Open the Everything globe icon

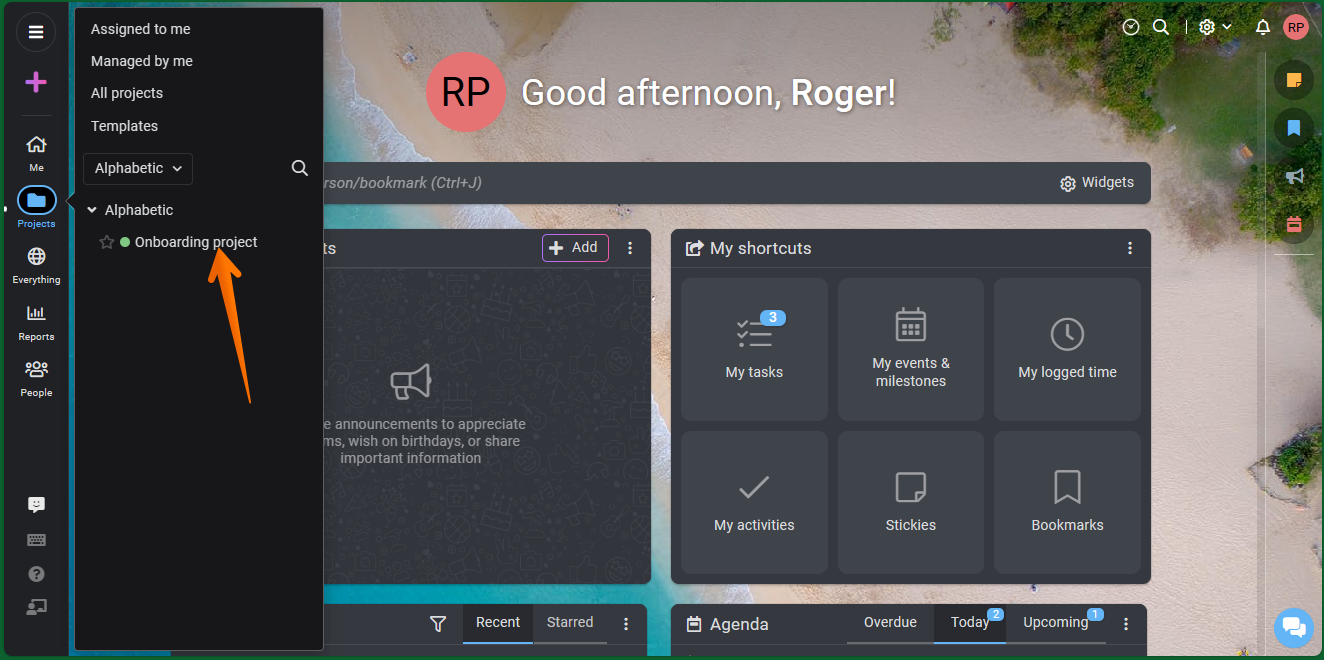36,263
